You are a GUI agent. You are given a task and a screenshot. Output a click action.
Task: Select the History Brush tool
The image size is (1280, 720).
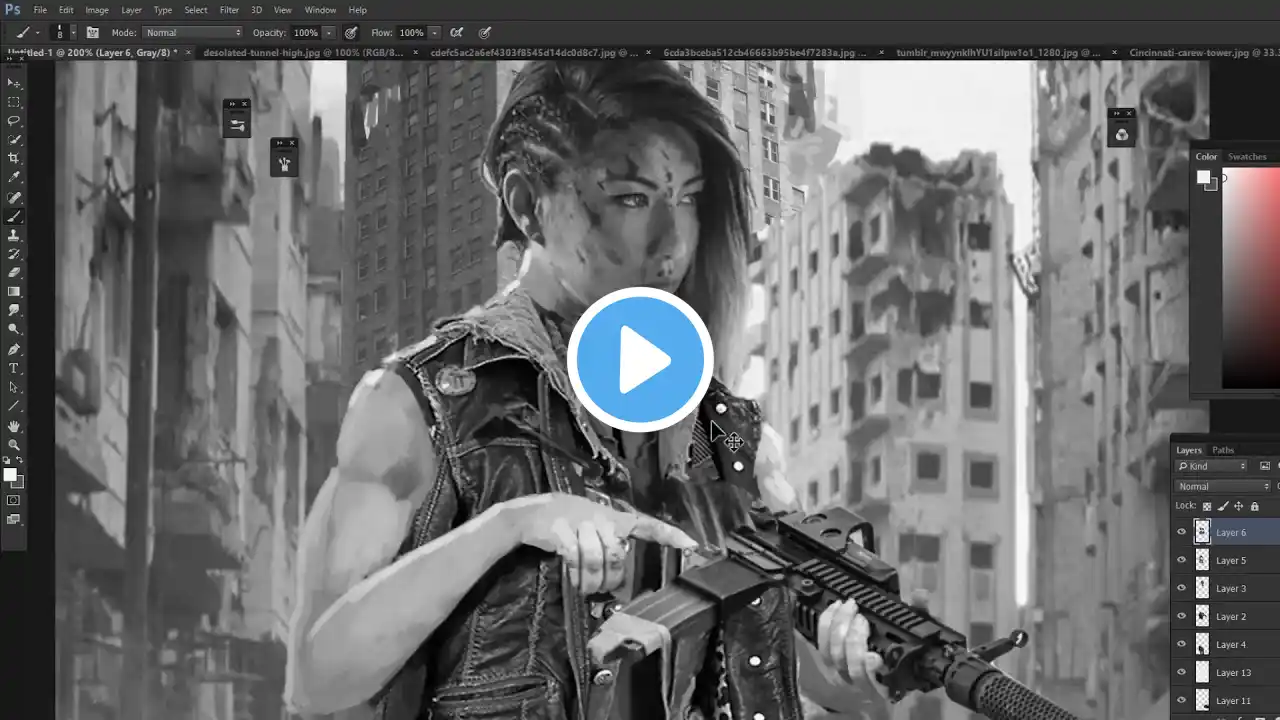coord(14,255)
